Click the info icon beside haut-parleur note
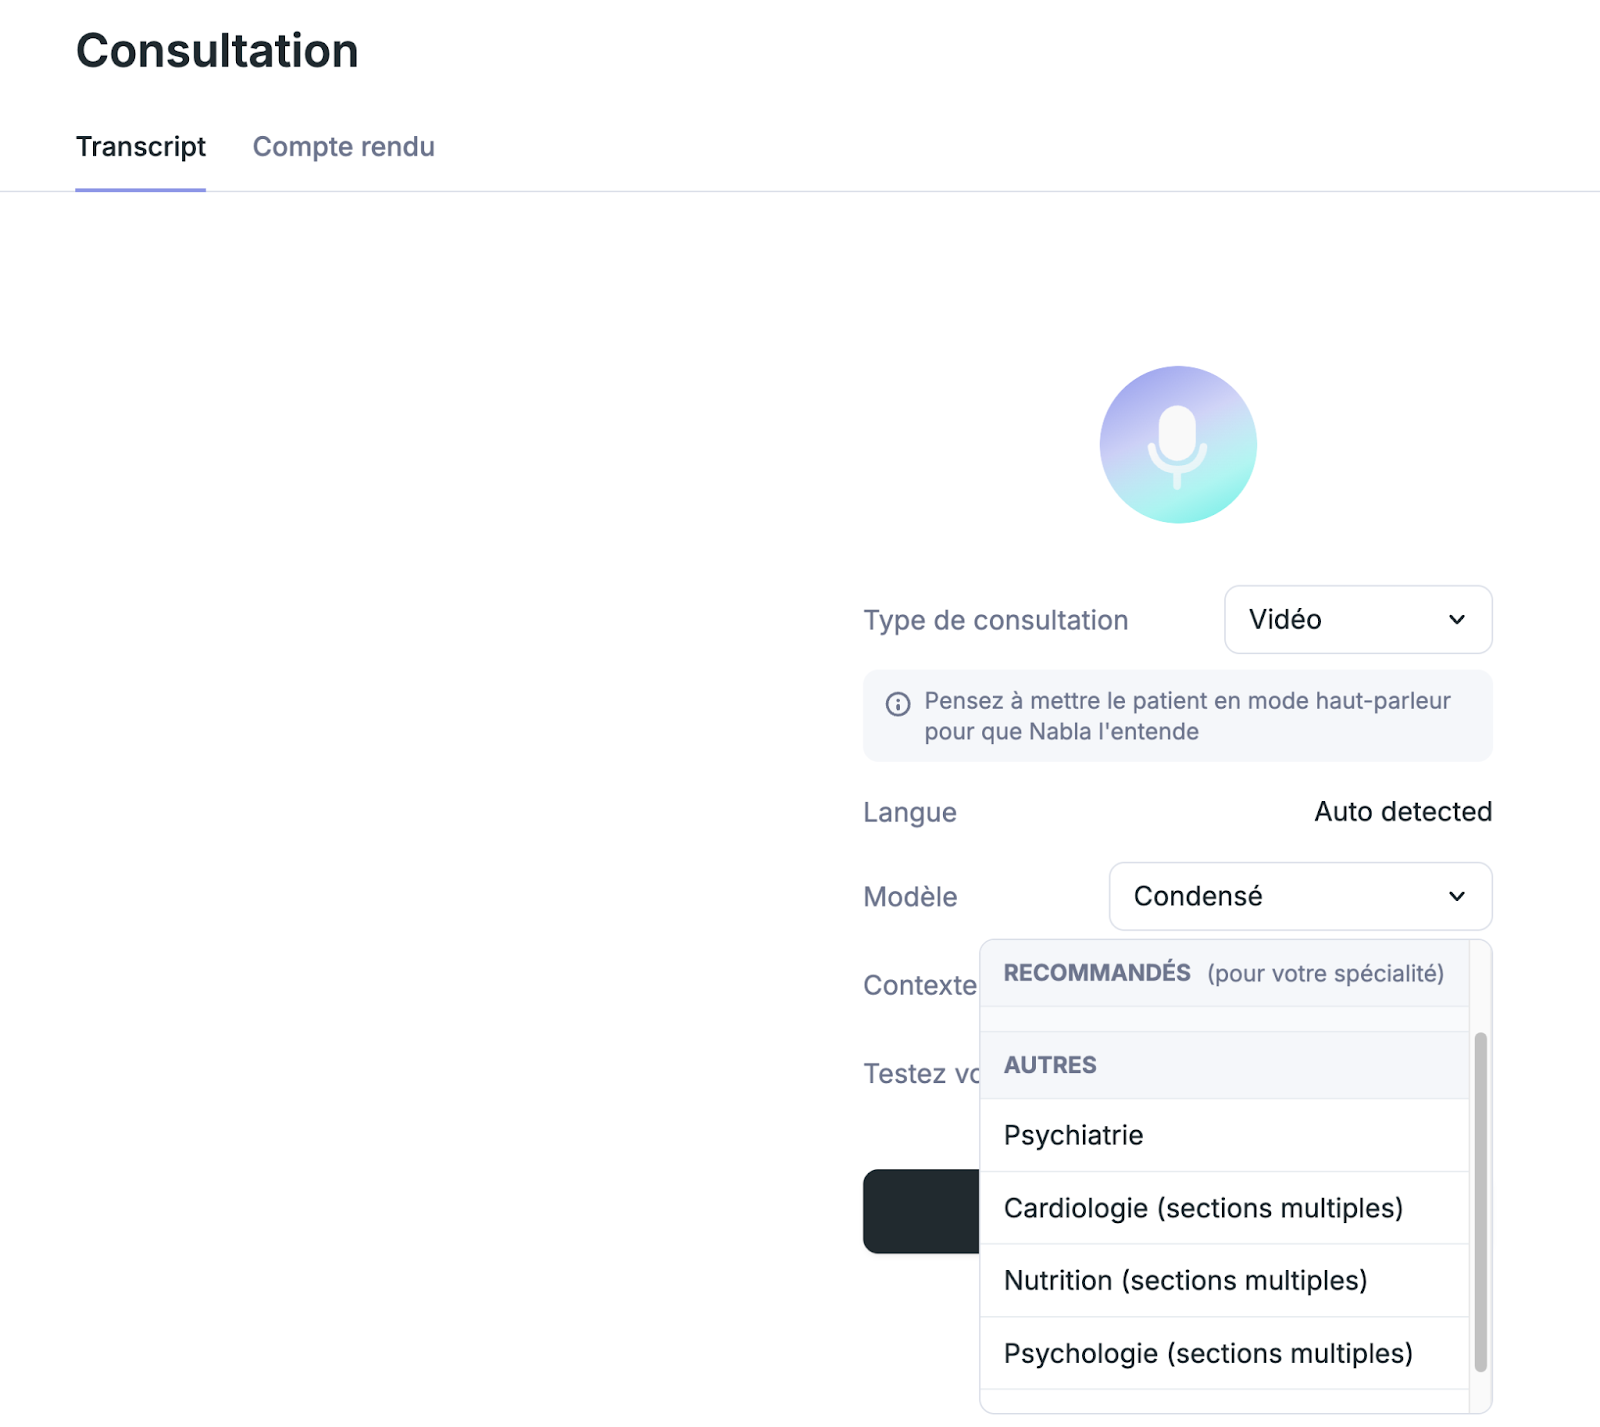1600x1427 pixels. 898,704
